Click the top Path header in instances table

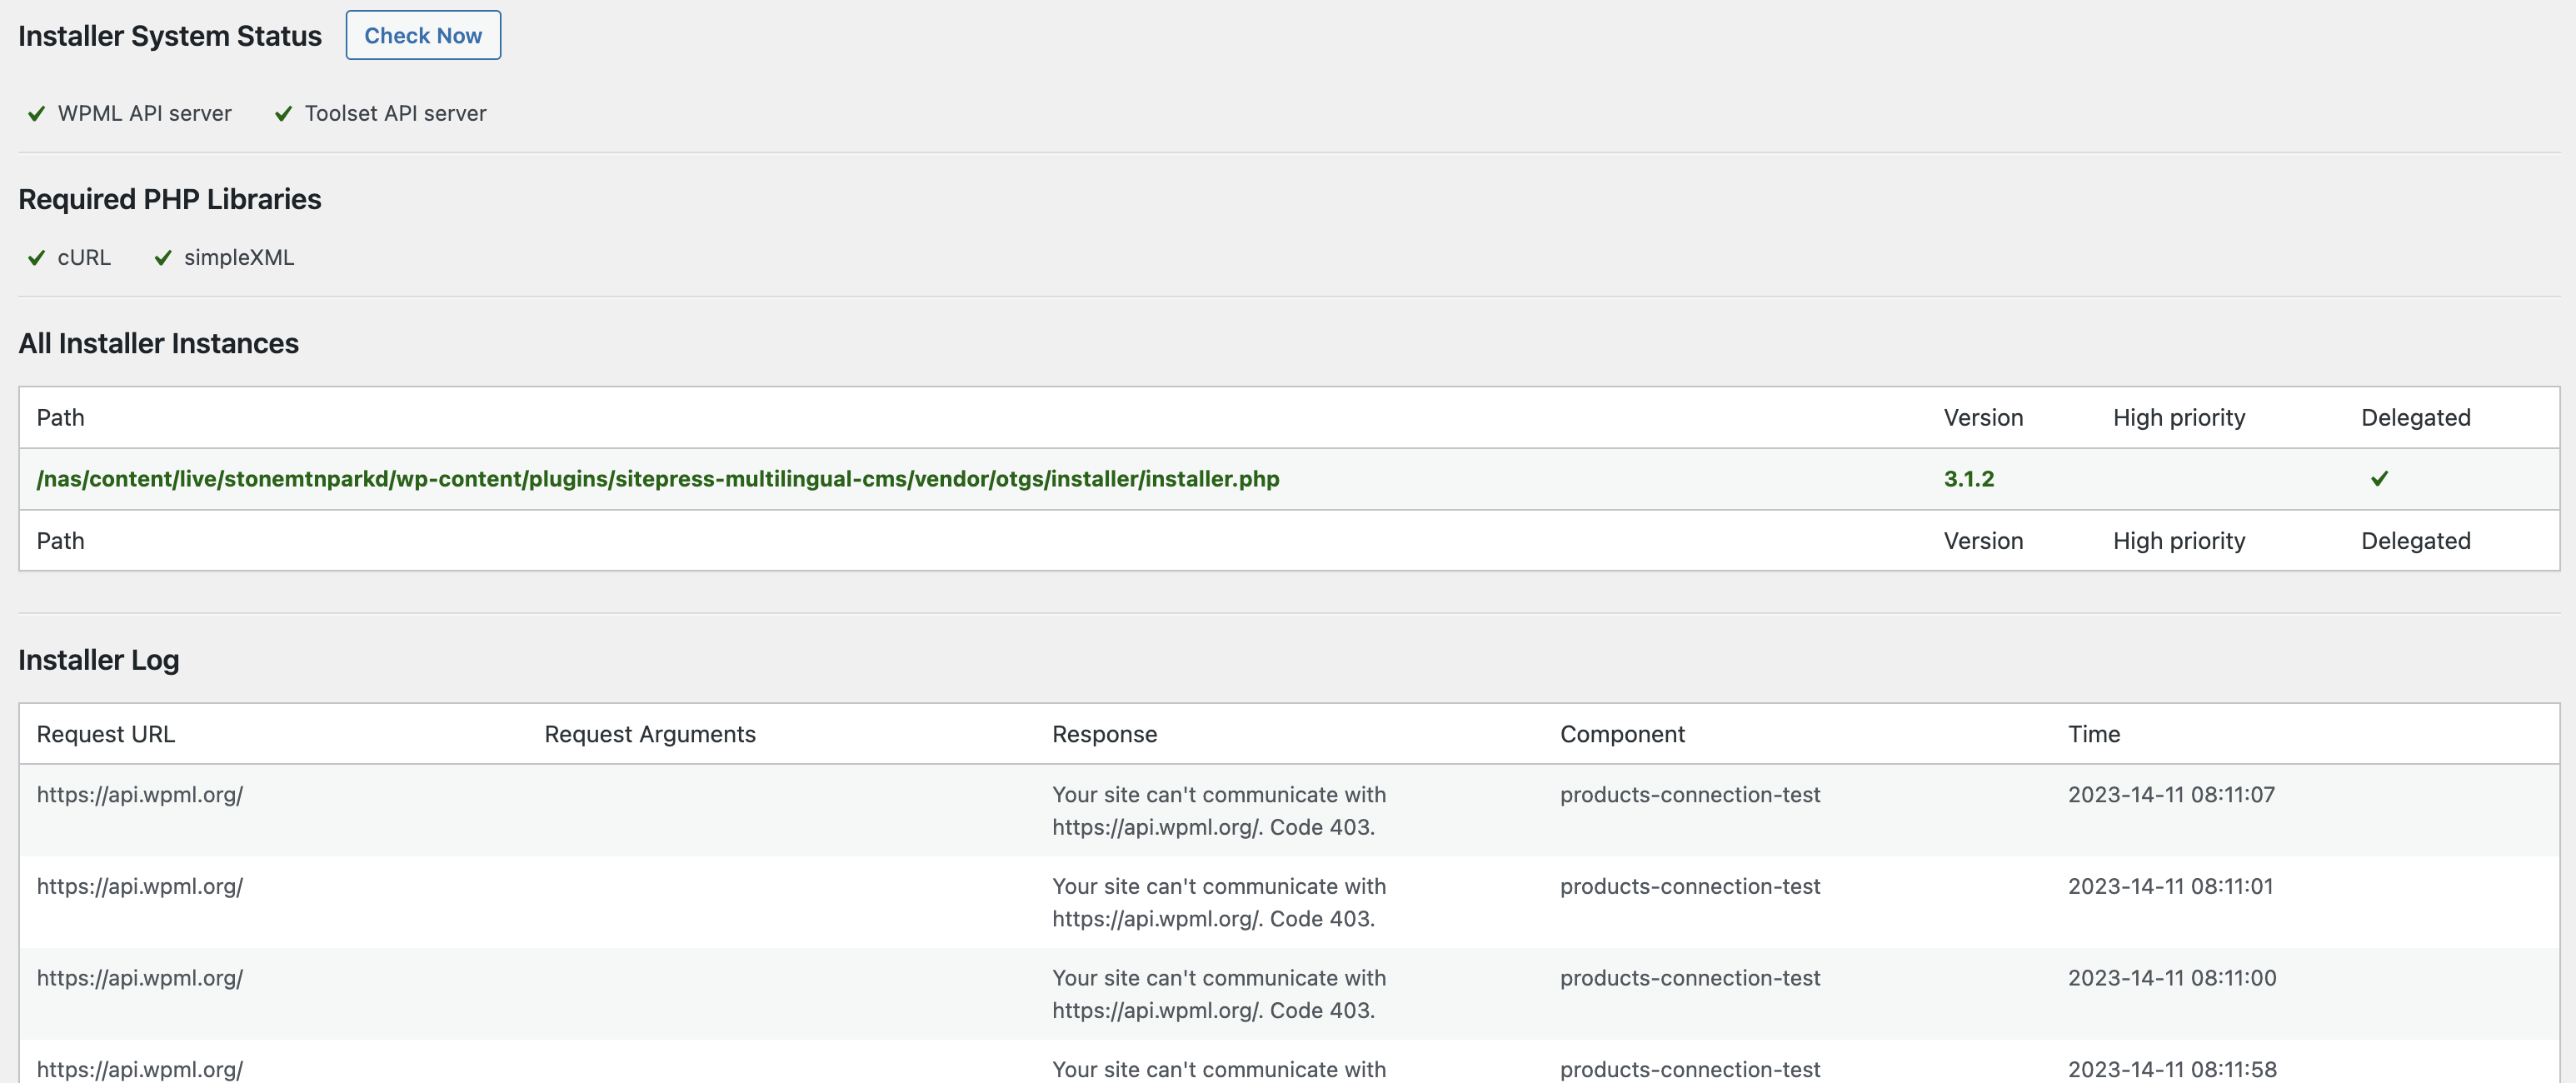(x=61, y=418)
